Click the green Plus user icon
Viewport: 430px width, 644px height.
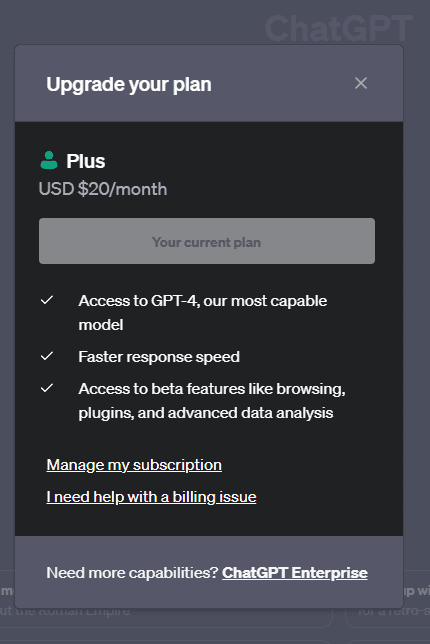[x=49, y=160]
